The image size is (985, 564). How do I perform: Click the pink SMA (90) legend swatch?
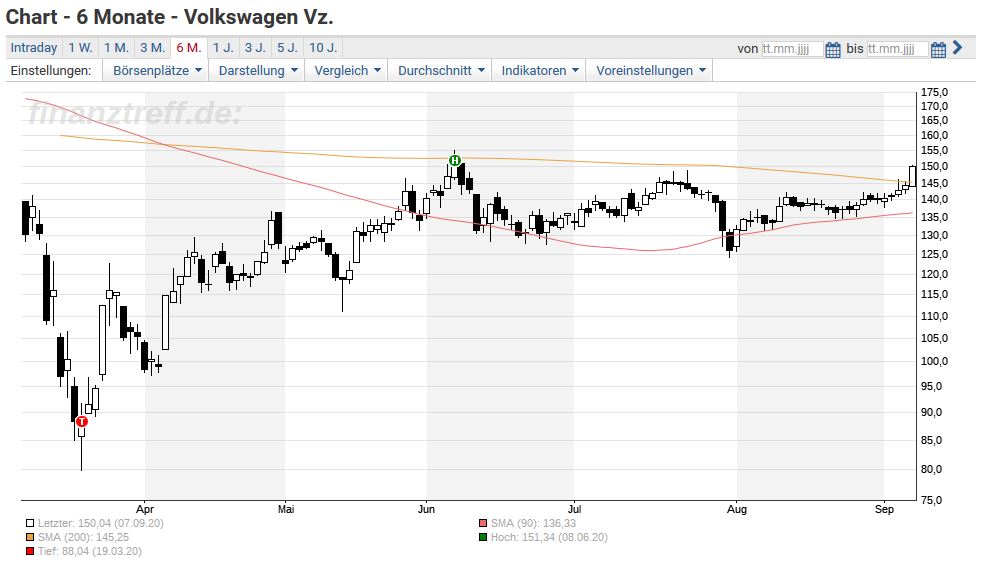coord(483,523)
